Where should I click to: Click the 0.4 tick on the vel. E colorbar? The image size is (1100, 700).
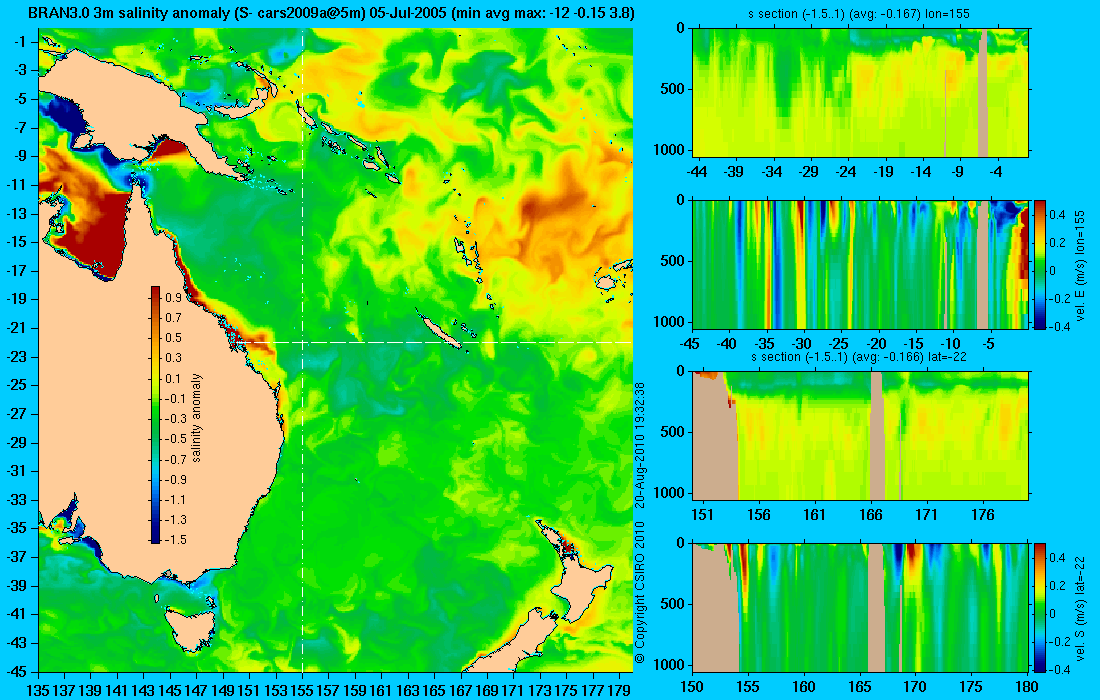point(1057,214)
